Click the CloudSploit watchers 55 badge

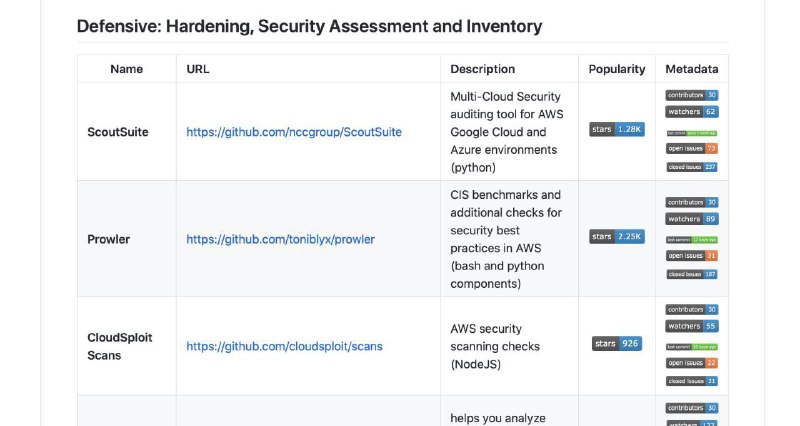[692, 326]
